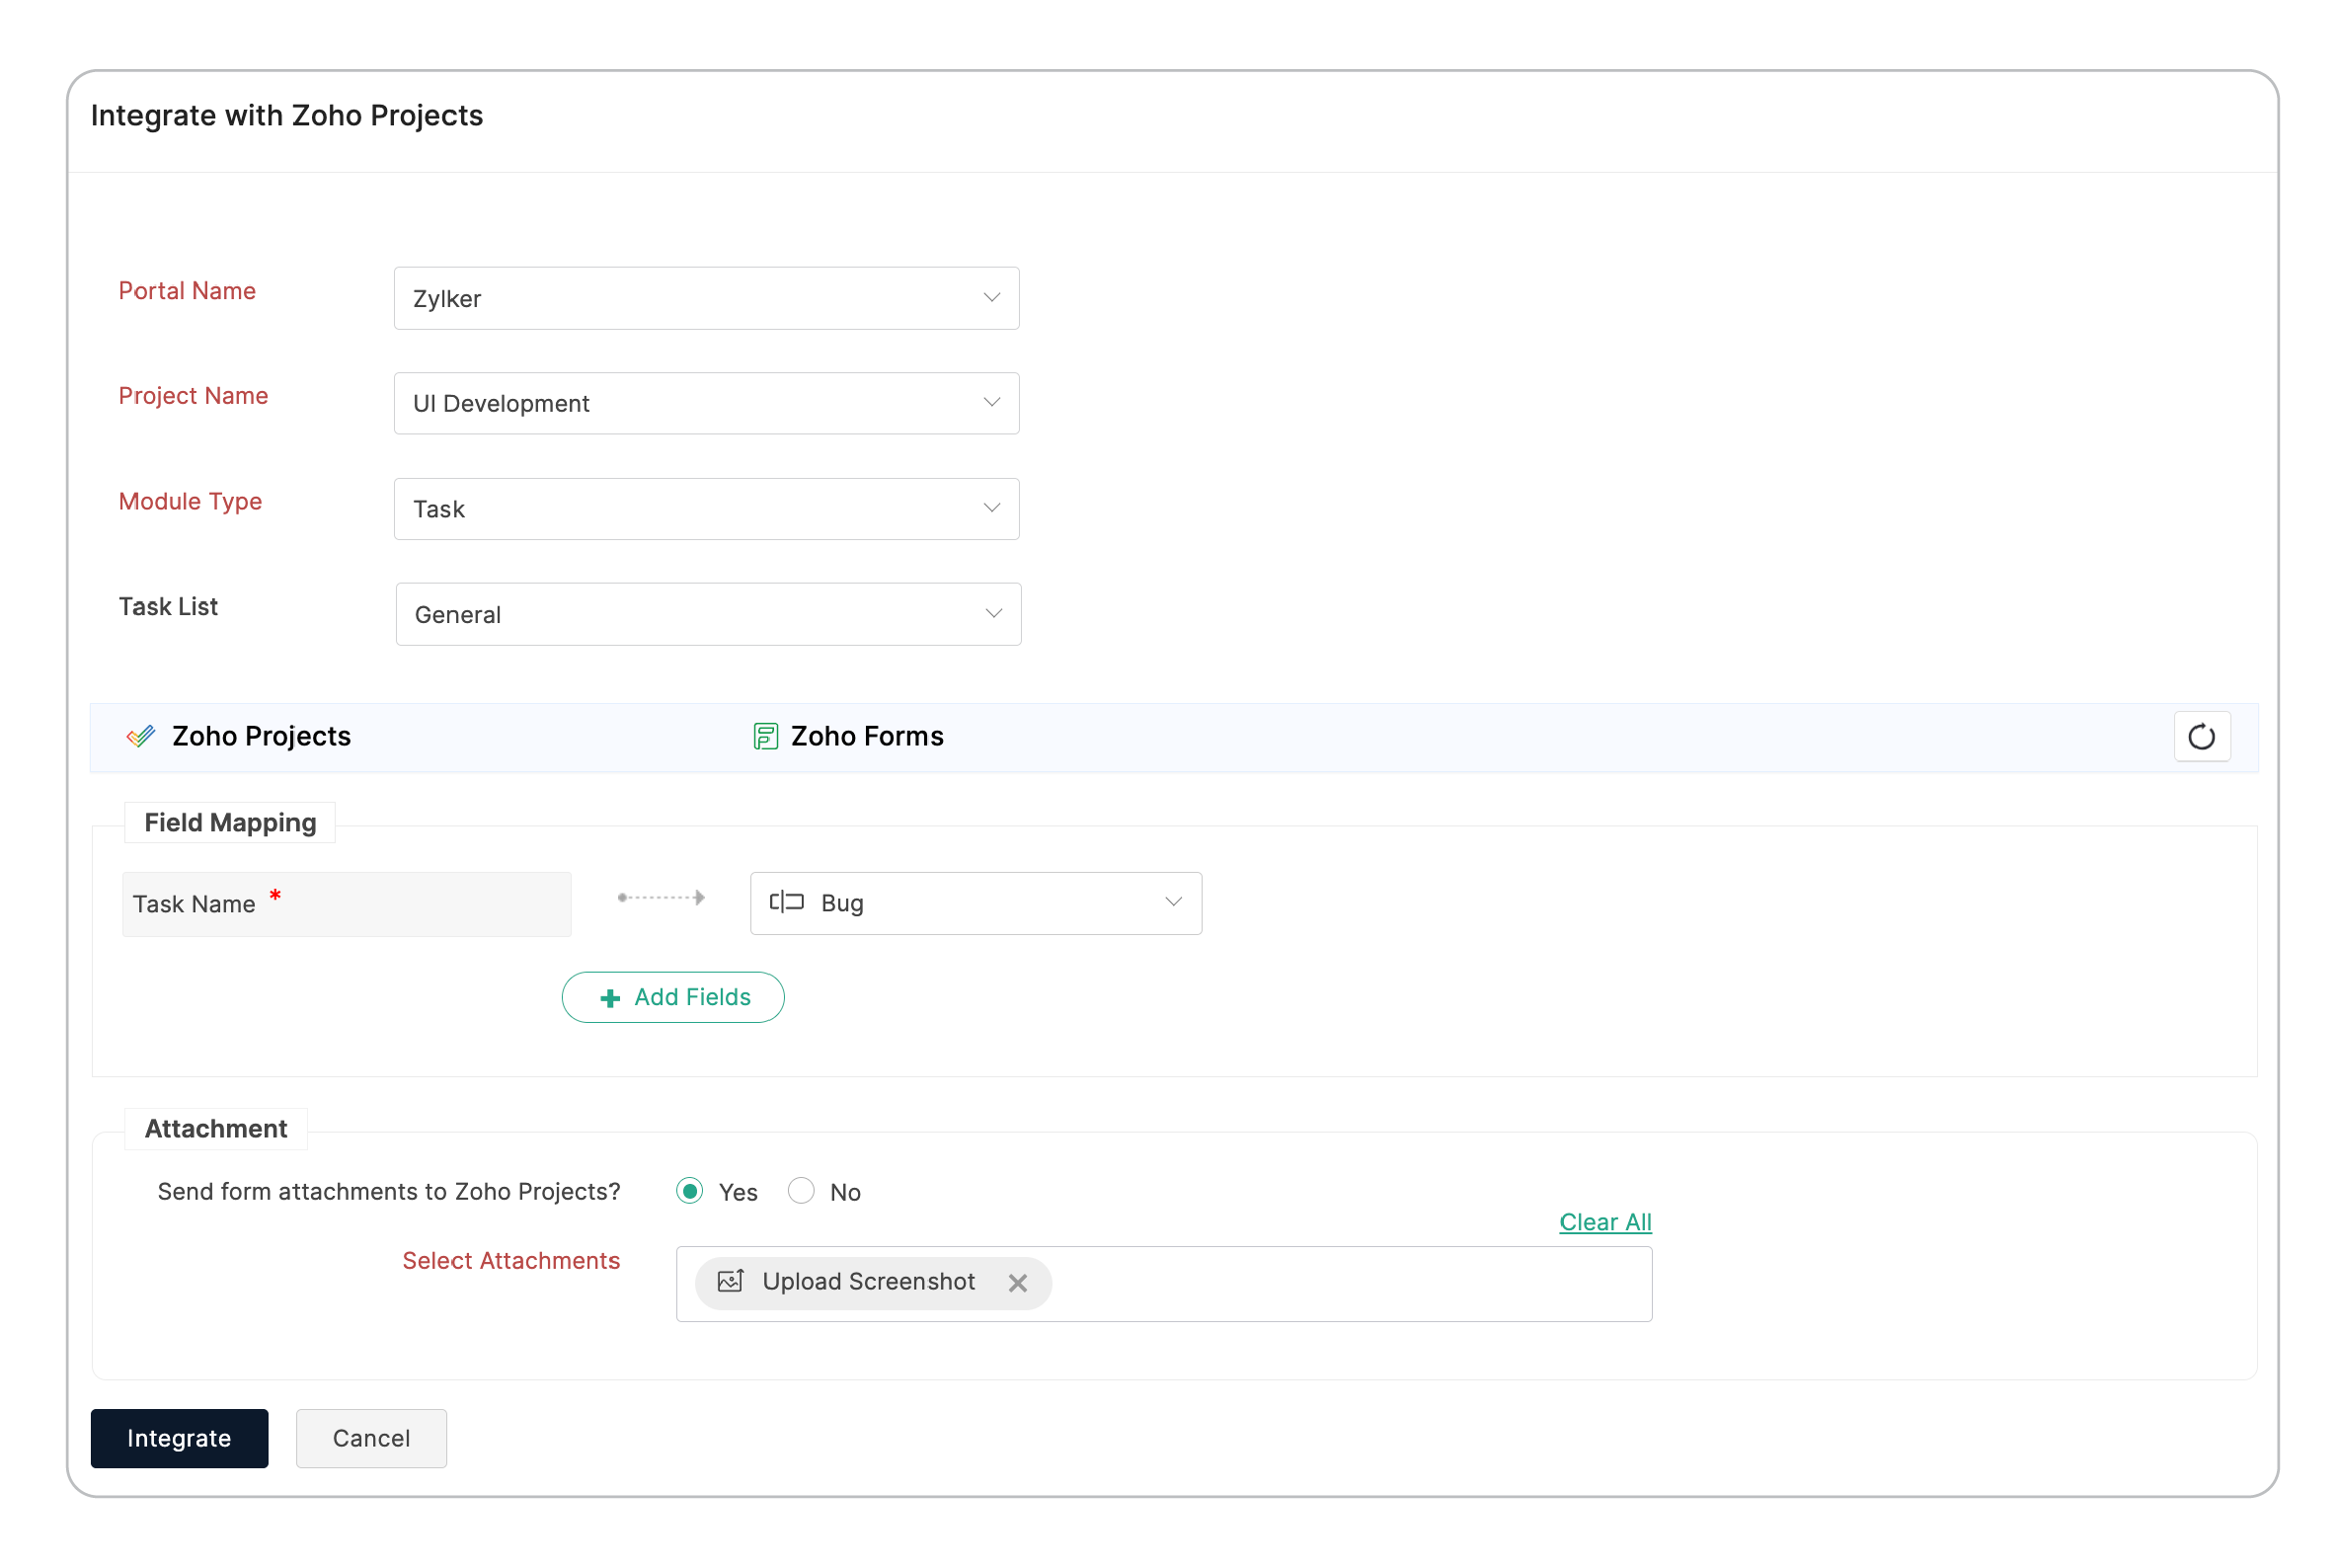The image size is (2342, 1568).
Task: Click the refresh fields icon button
Action: (x=2201, y=737)
